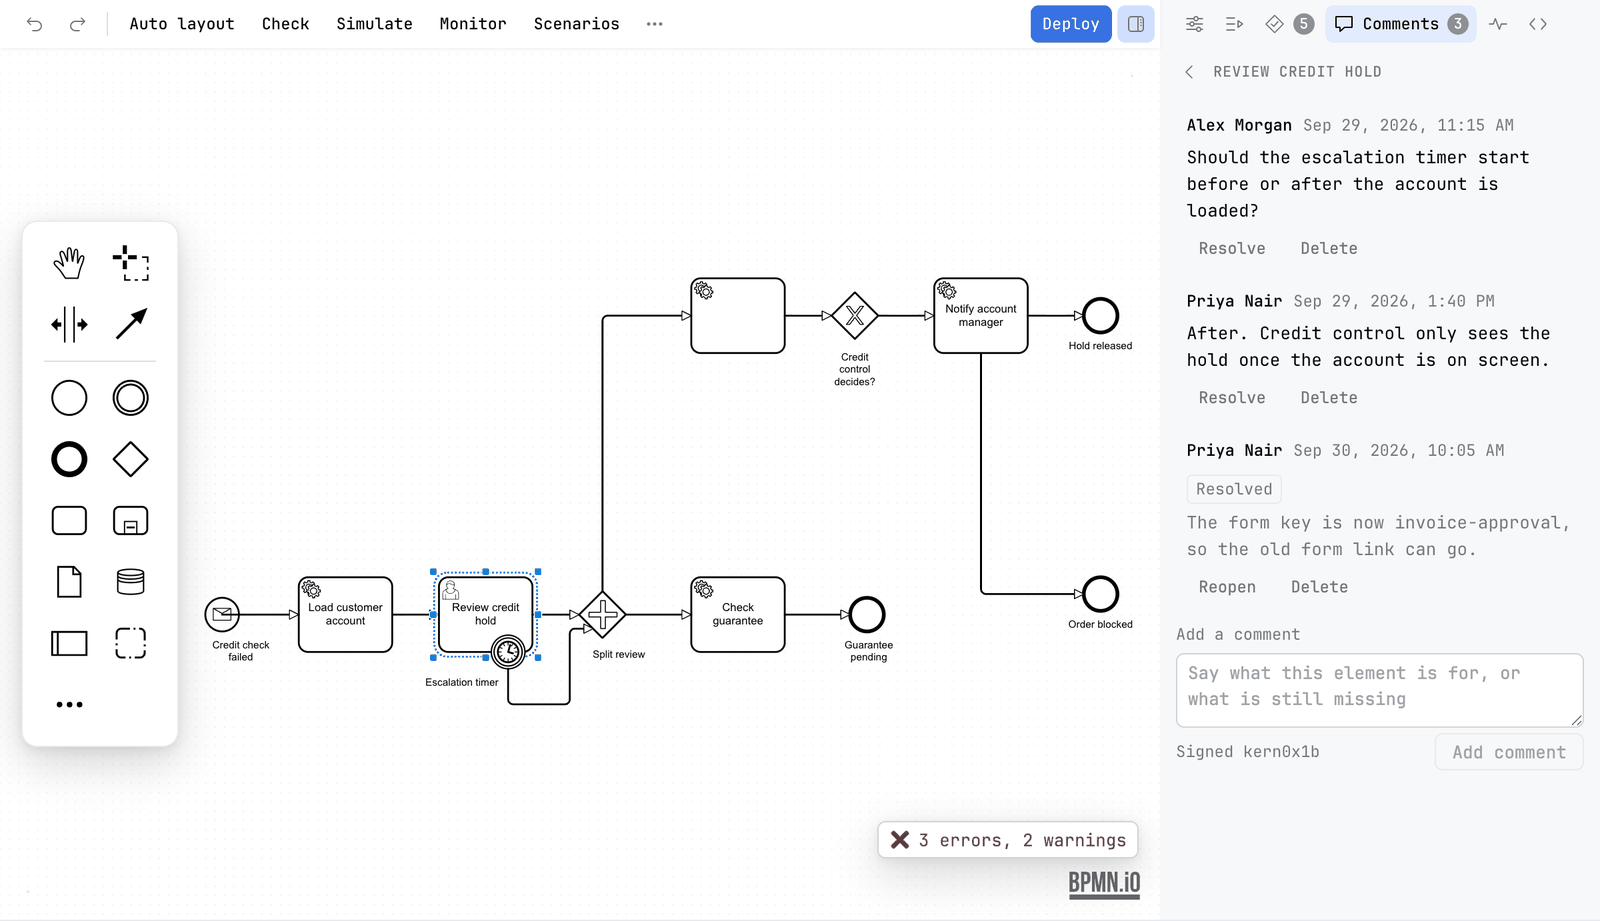Activate the space tool

coord(69,324)
